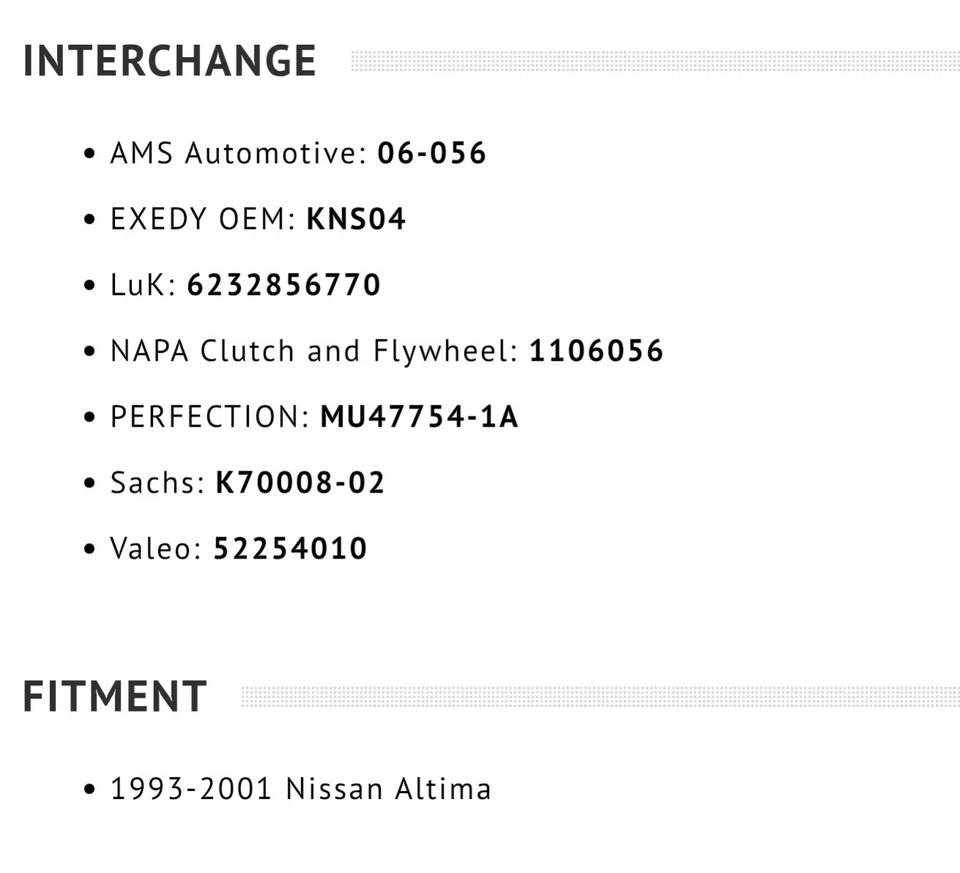Click the PERFECTION brand label
The width and height of the screenshot is (960, 873).
[209, 417]
